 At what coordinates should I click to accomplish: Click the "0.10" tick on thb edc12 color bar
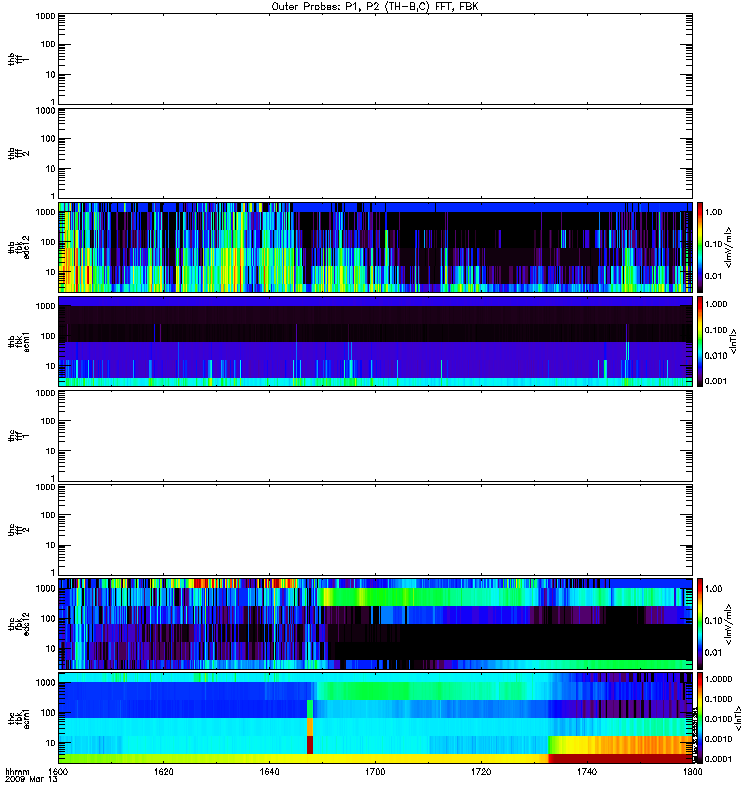pos(713,244)
